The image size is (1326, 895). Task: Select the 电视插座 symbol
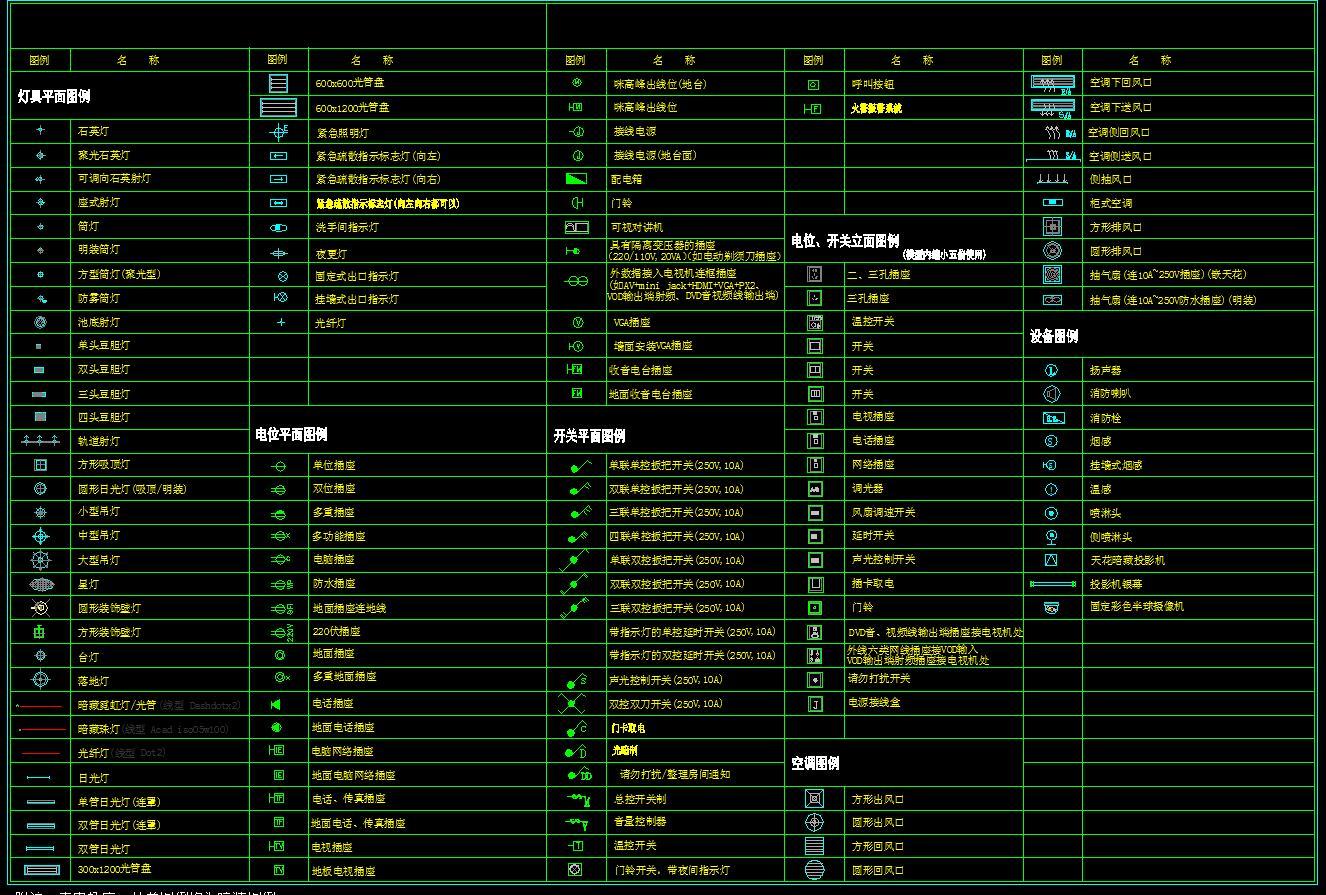point(277,847)
